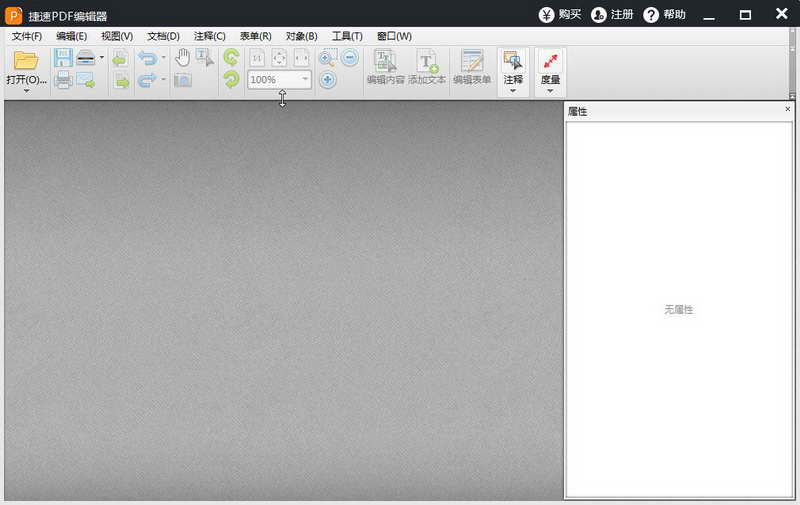Open the 文档(D) menu

pos(163,36)
